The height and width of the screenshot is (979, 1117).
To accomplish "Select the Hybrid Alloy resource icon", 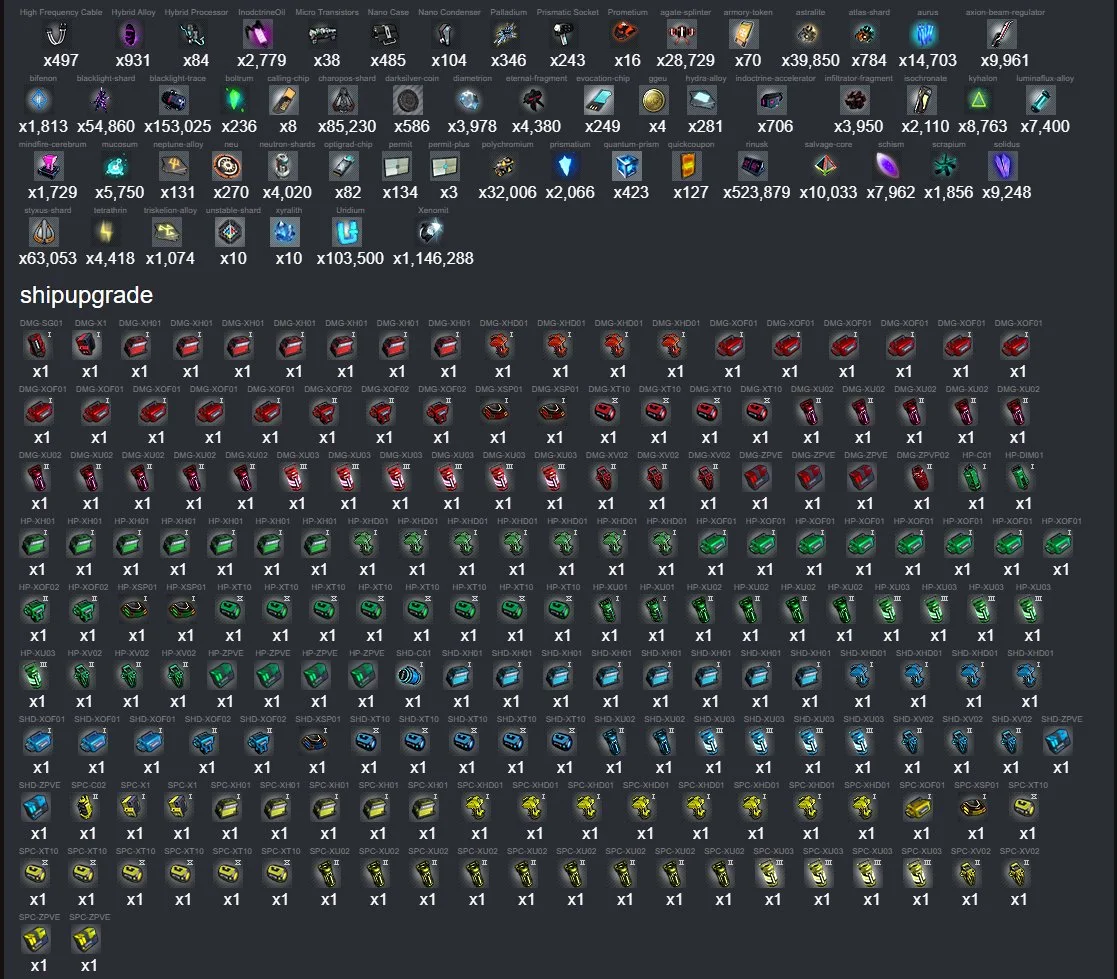I will pos(130,36).
